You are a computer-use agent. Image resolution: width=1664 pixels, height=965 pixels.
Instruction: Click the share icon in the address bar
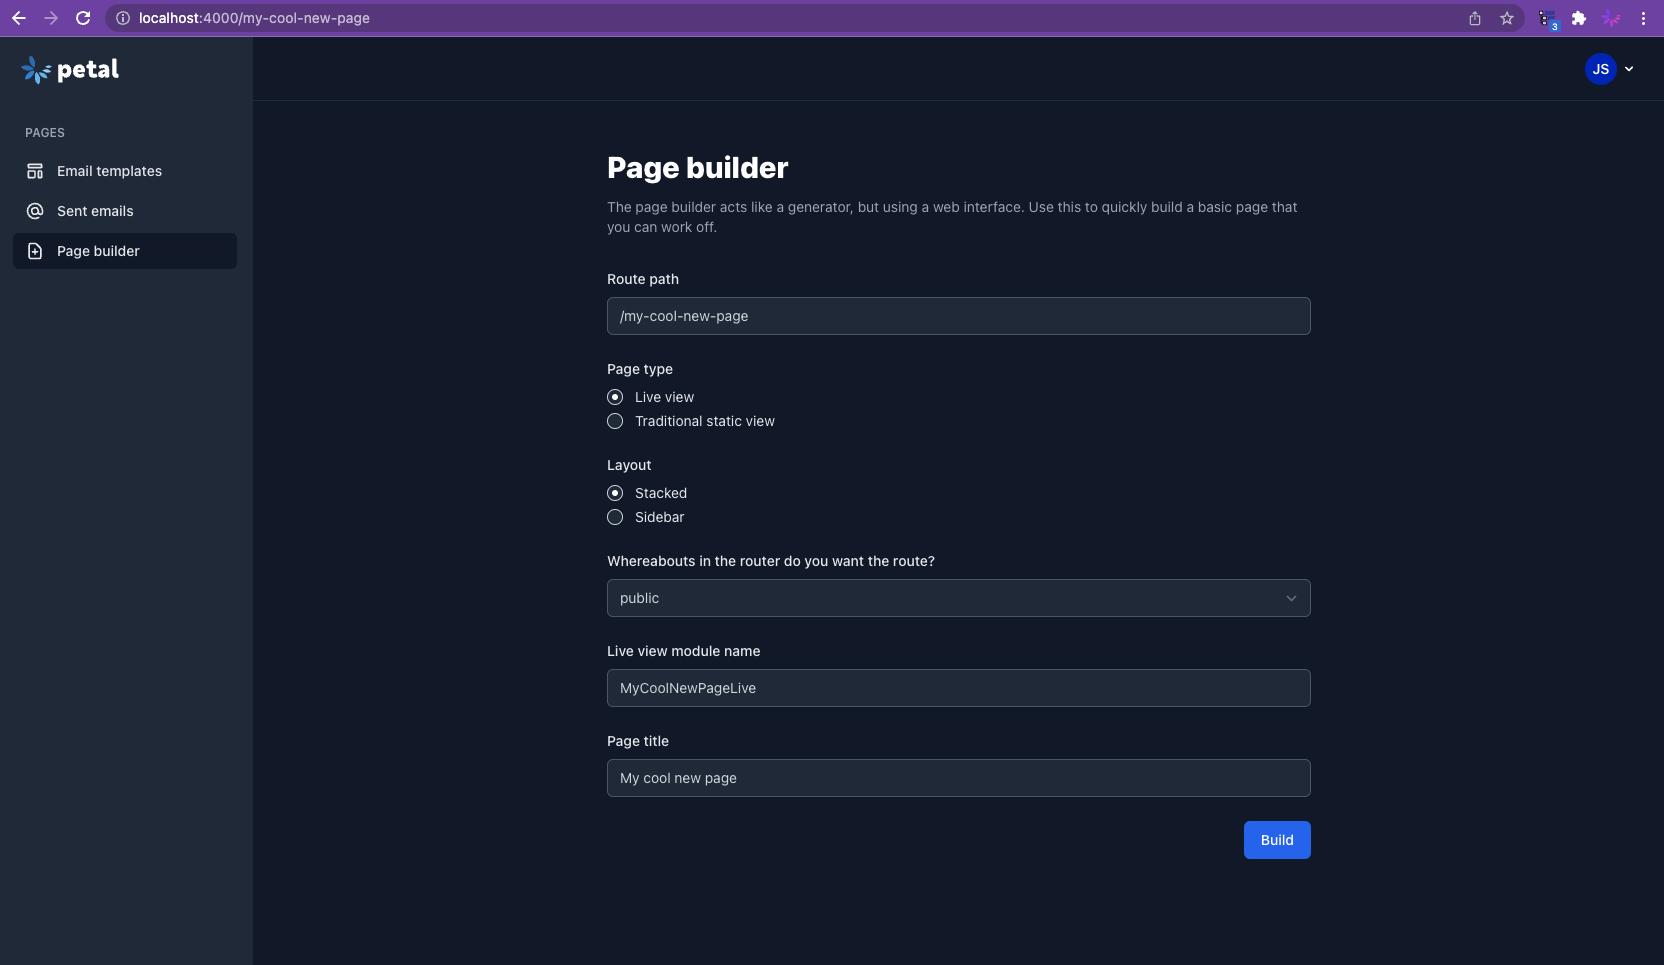[1475, 18]
